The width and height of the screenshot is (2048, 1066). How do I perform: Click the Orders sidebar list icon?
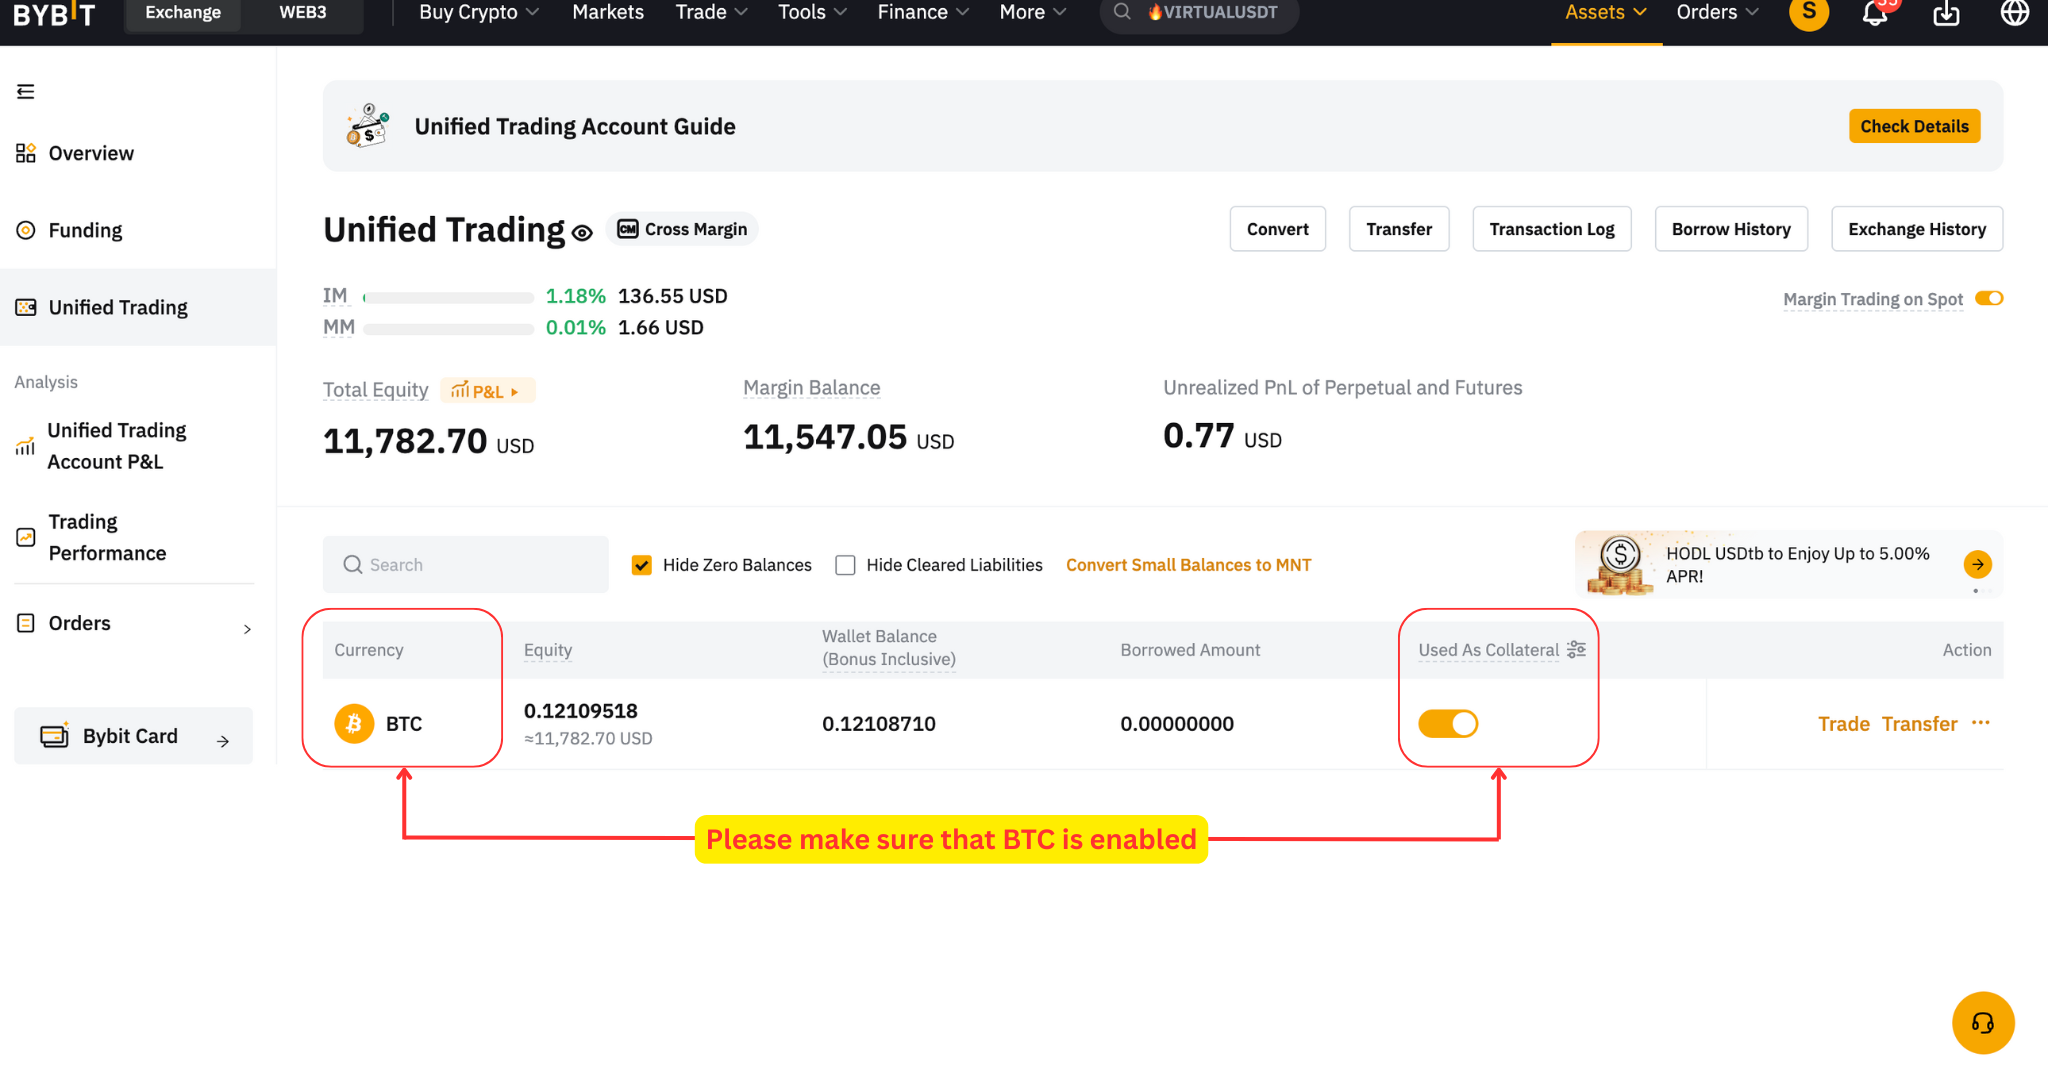[26, 623]
